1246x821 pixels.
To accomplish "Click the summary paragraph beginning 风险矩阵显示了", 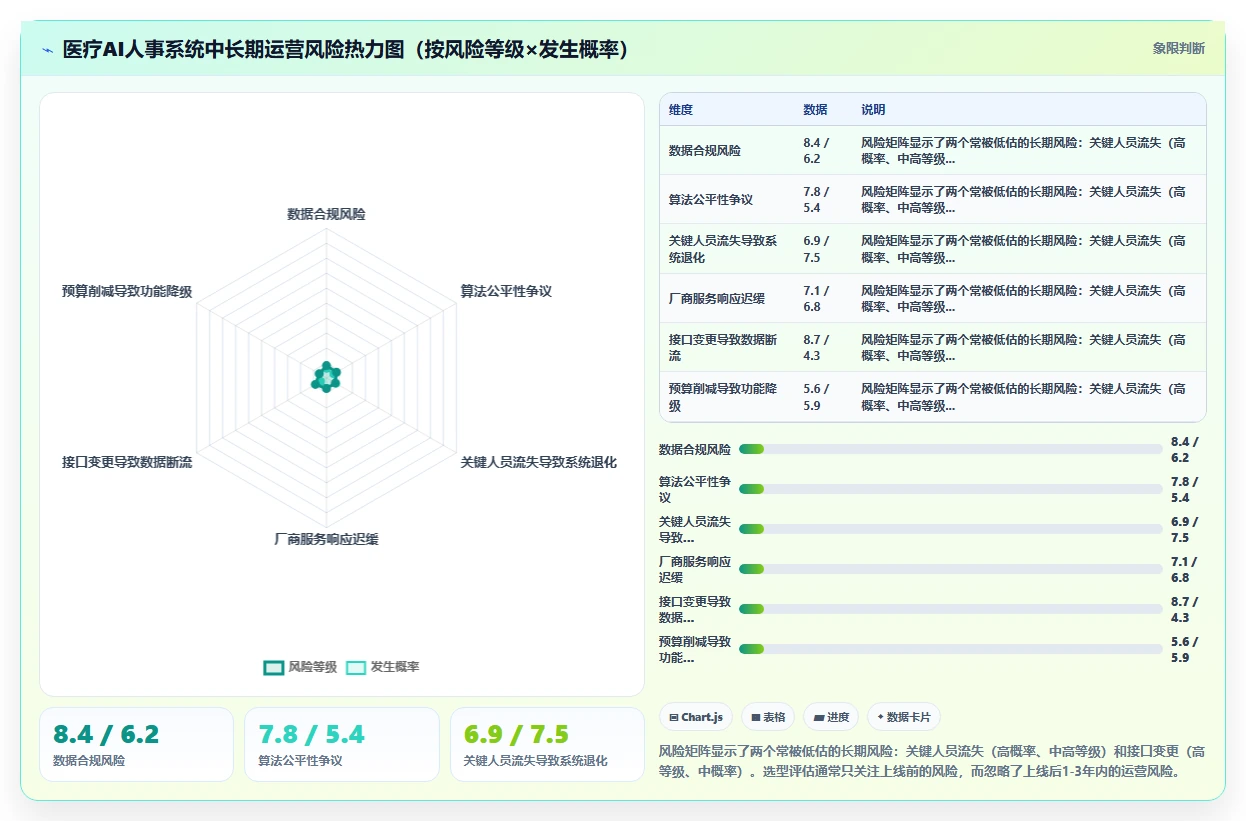I will [x=932, y=761].
